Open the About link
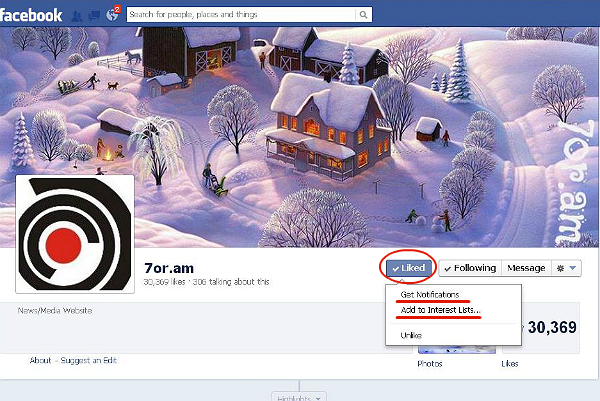600x401 pixels. point(40,360)
